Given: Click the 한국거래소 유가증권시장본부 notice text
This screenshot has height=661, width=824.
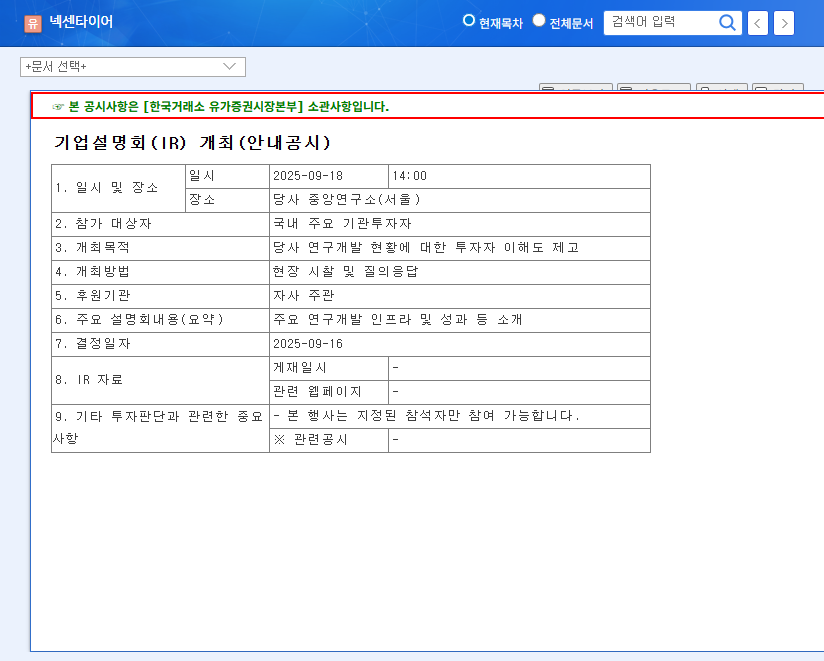Looking at the screenshot, I should click(x=229, y=107).
